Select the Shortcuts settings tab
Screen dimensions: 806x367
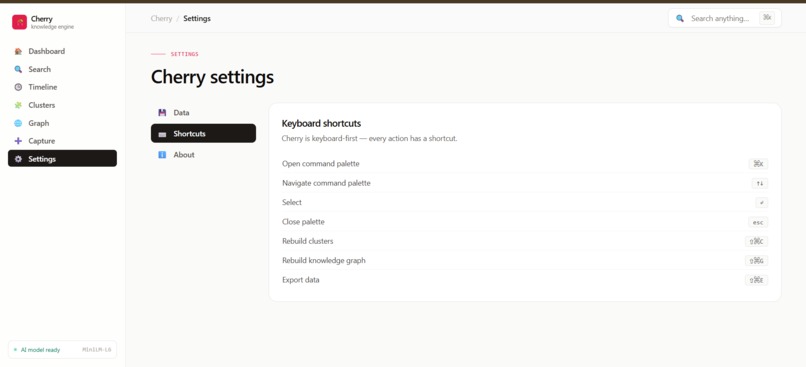click(203, 133)
